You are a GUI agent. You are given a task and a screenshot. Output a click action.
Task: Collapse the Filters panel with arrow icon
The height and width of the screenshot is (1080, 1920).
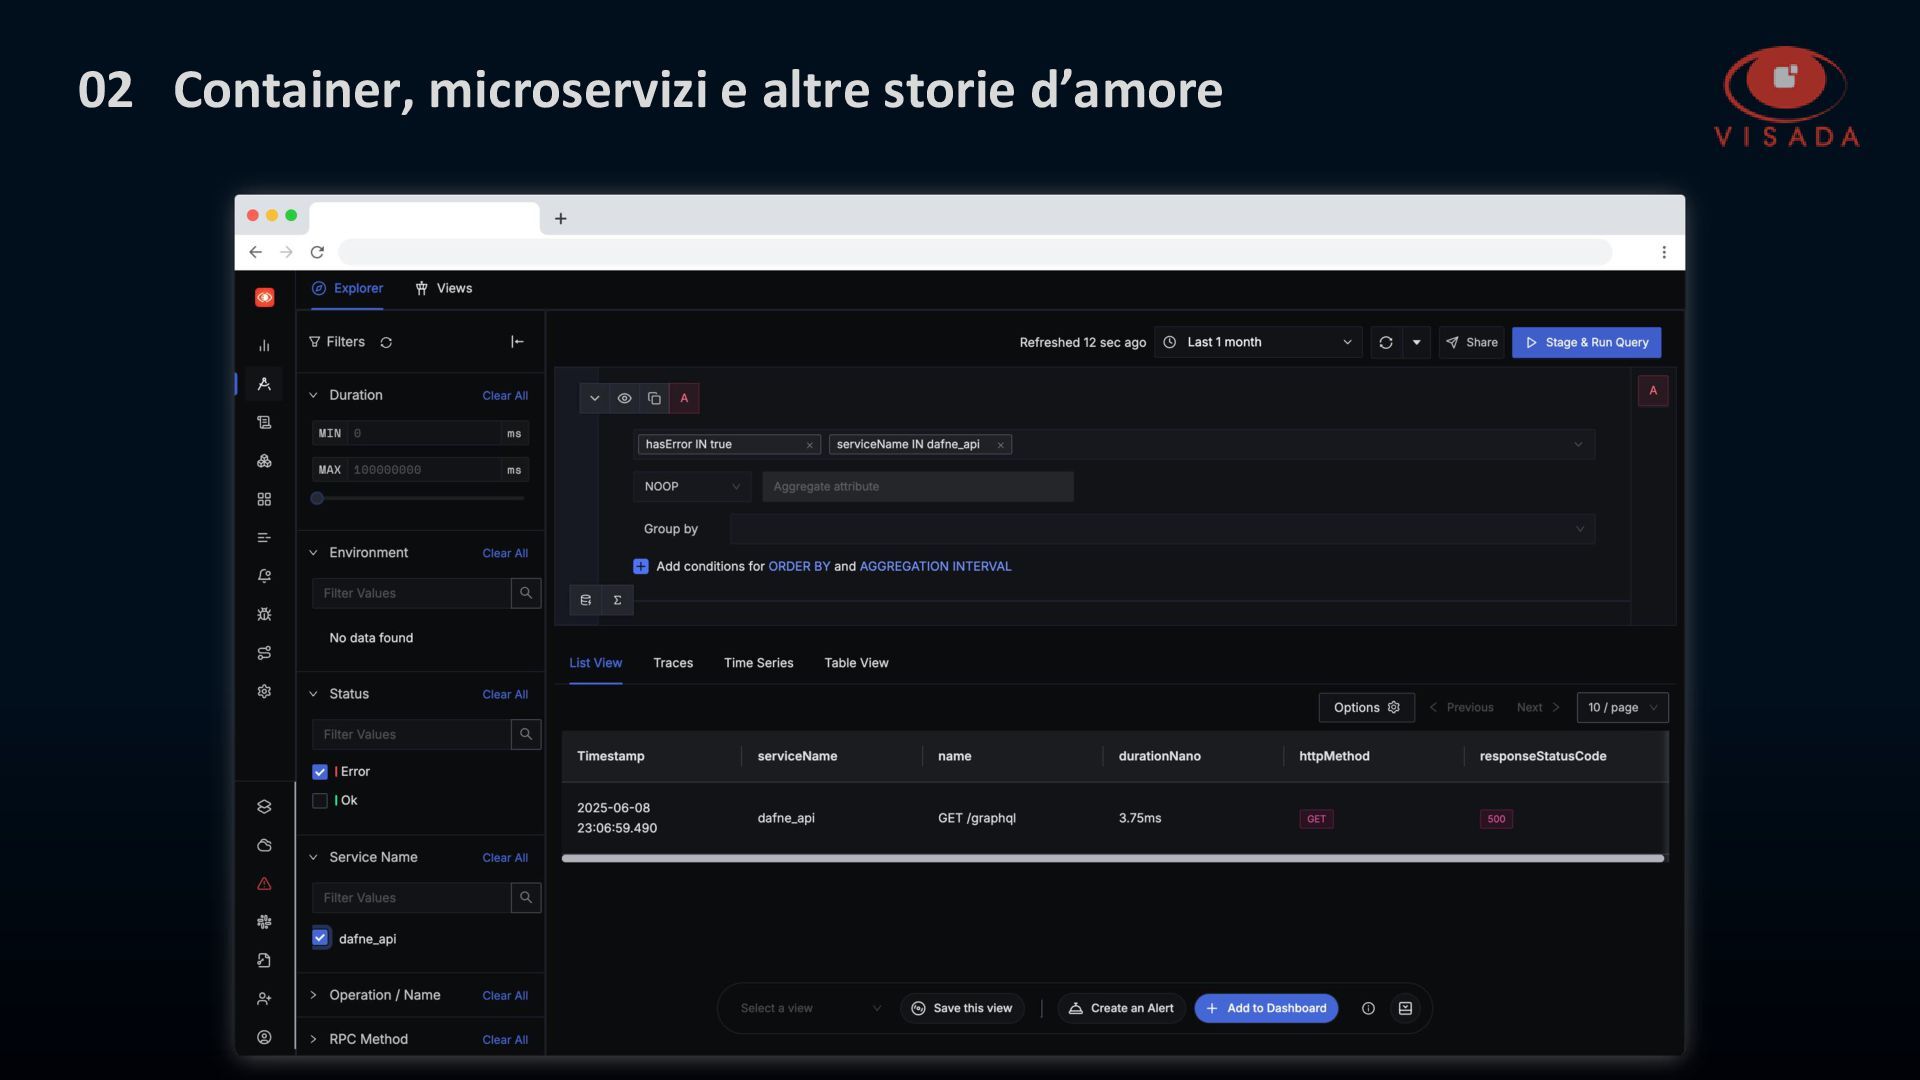coord(517,342)
